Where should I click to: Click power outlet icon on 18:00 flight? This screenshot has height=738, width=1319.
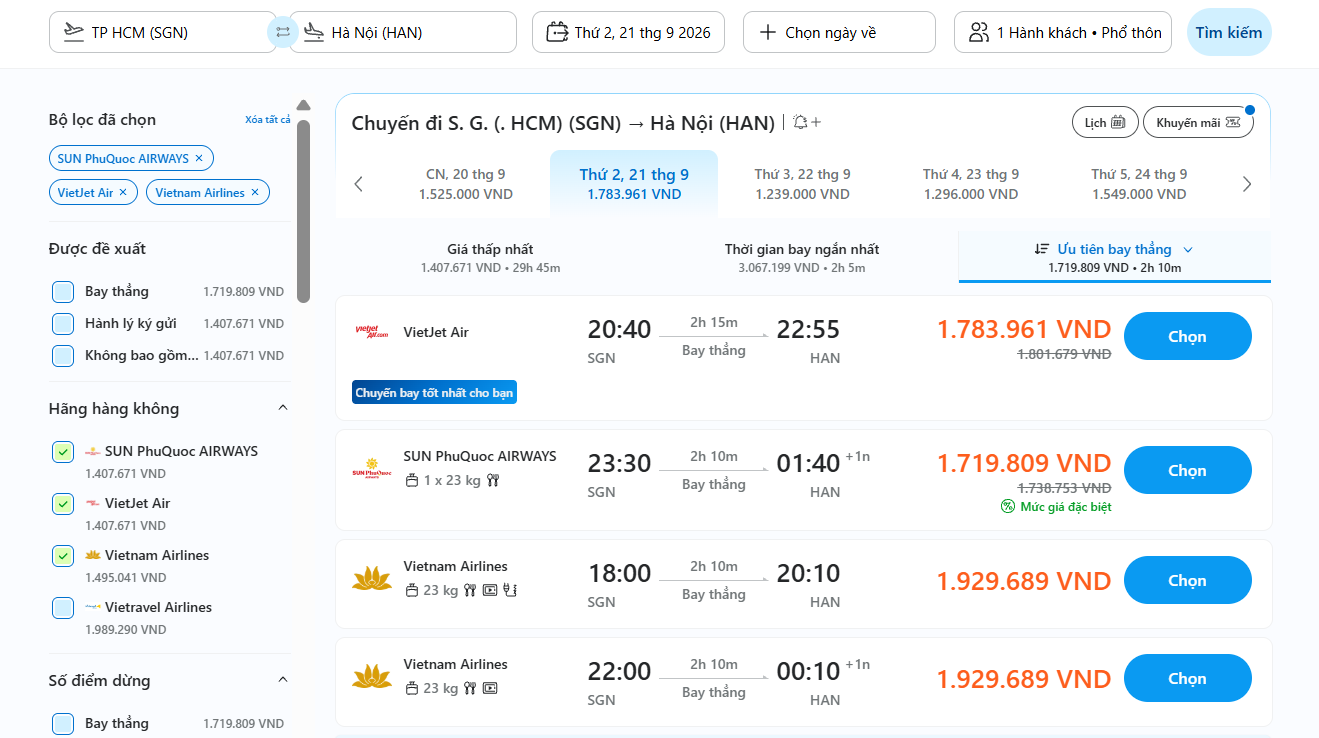(509, 590)
